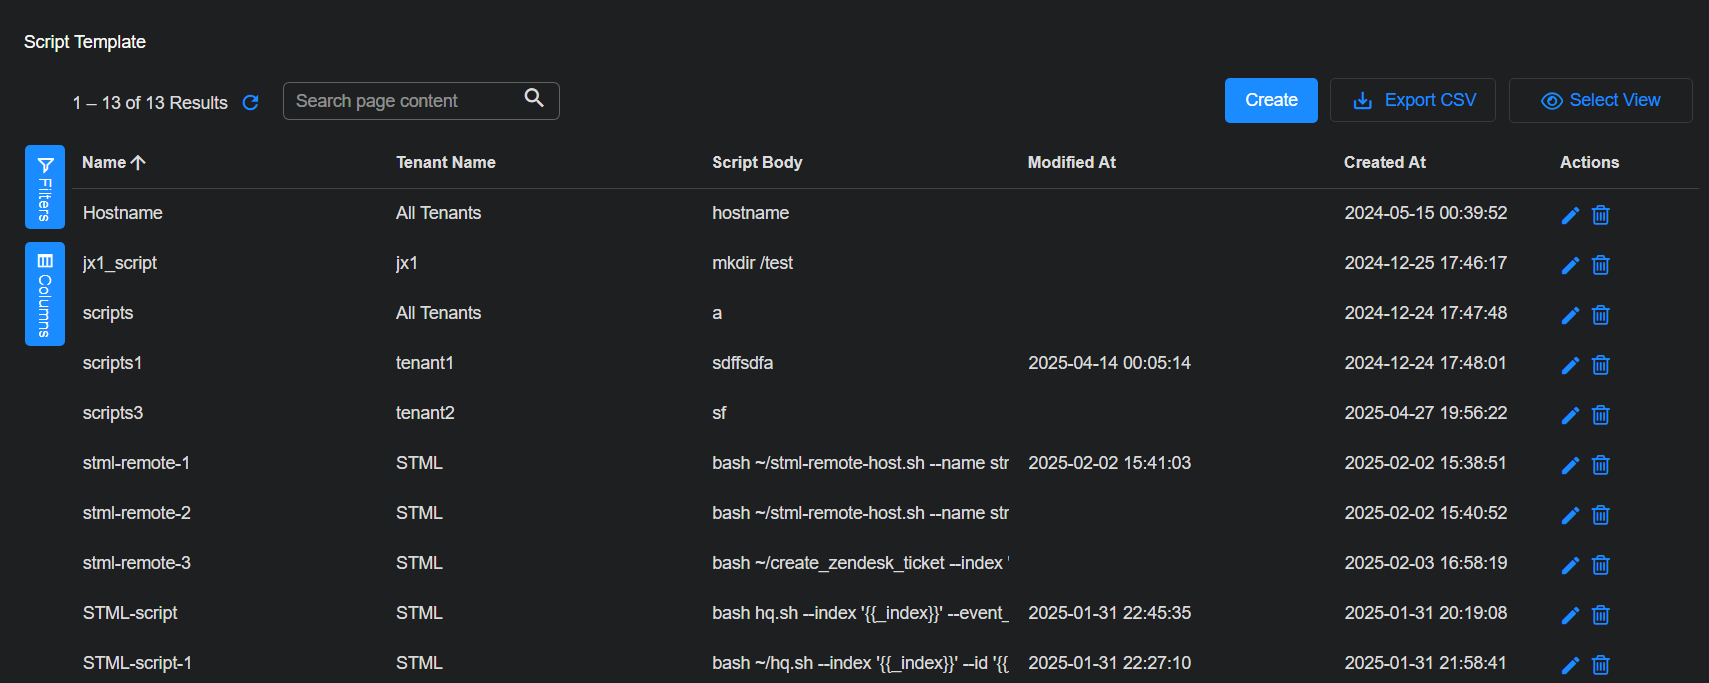Click the search magnifier icon
The image size is (1709, 683).
(534, 98)
